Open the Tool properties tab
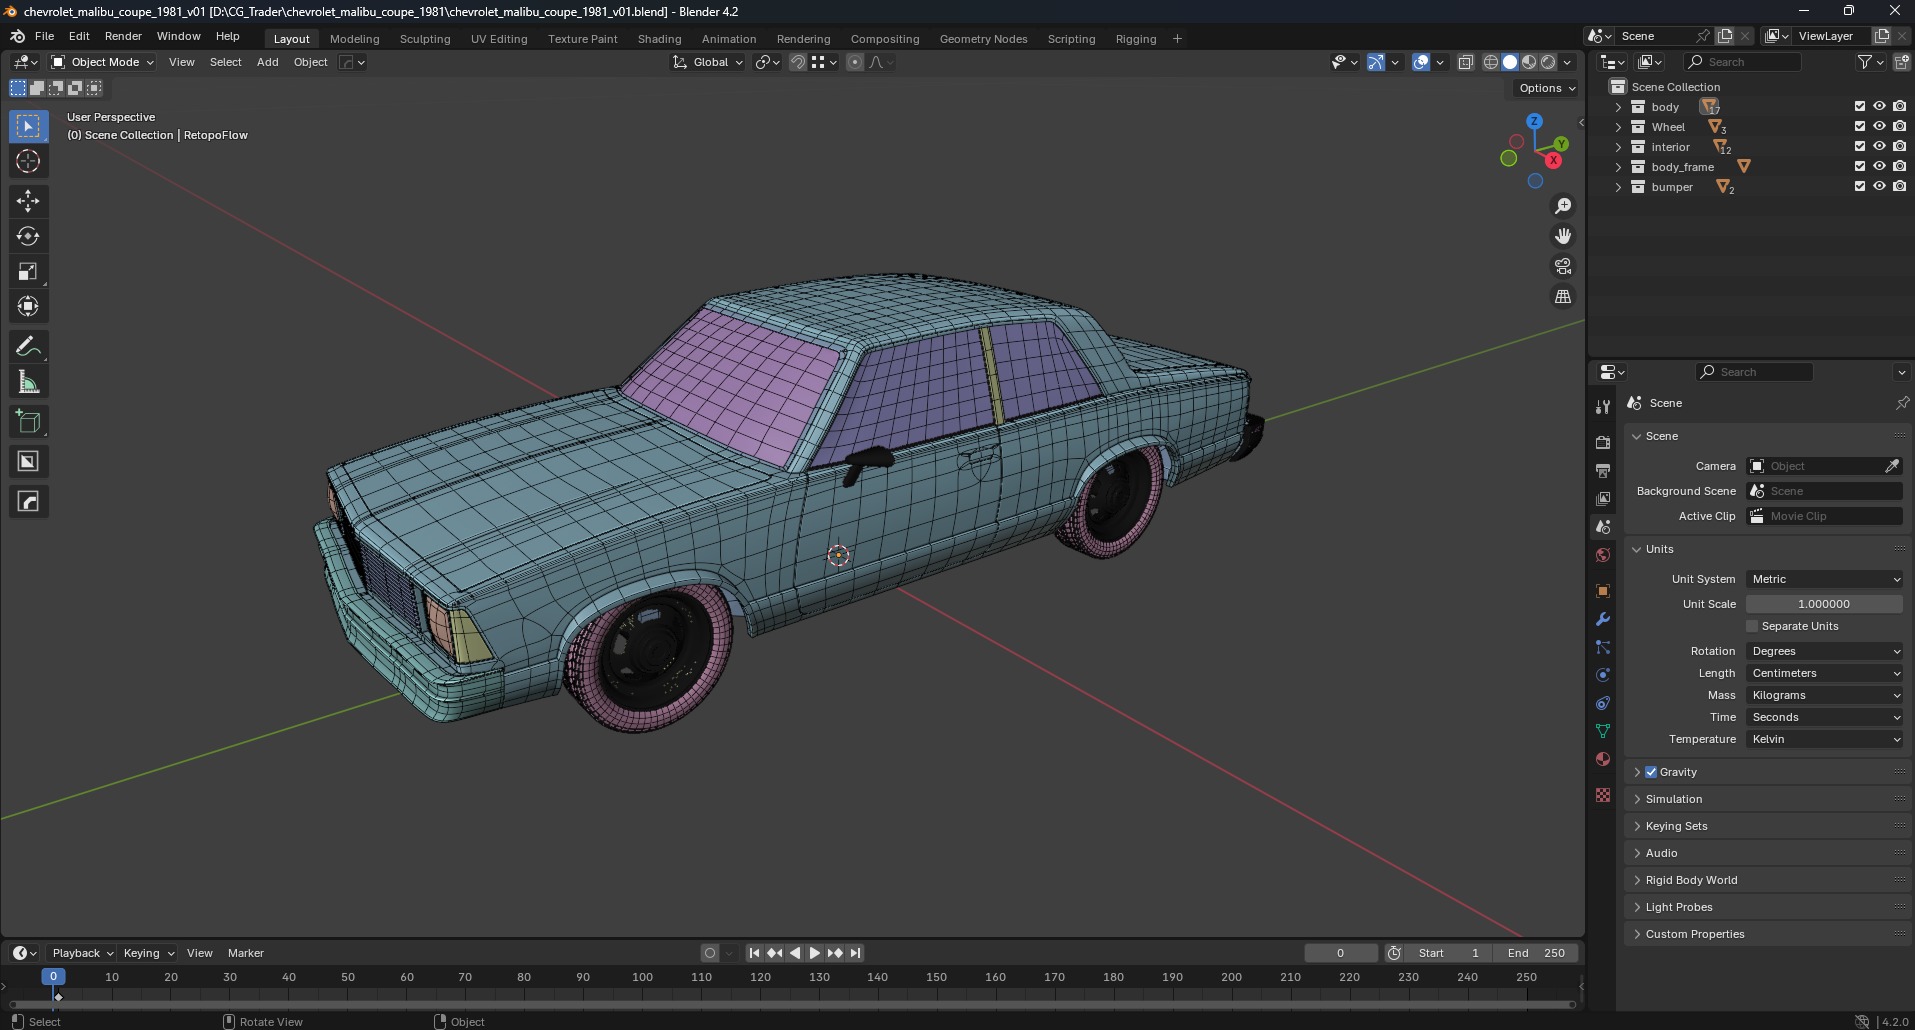The width and height of the screenshot is (1915, 1030). [x=1603, y=407]
